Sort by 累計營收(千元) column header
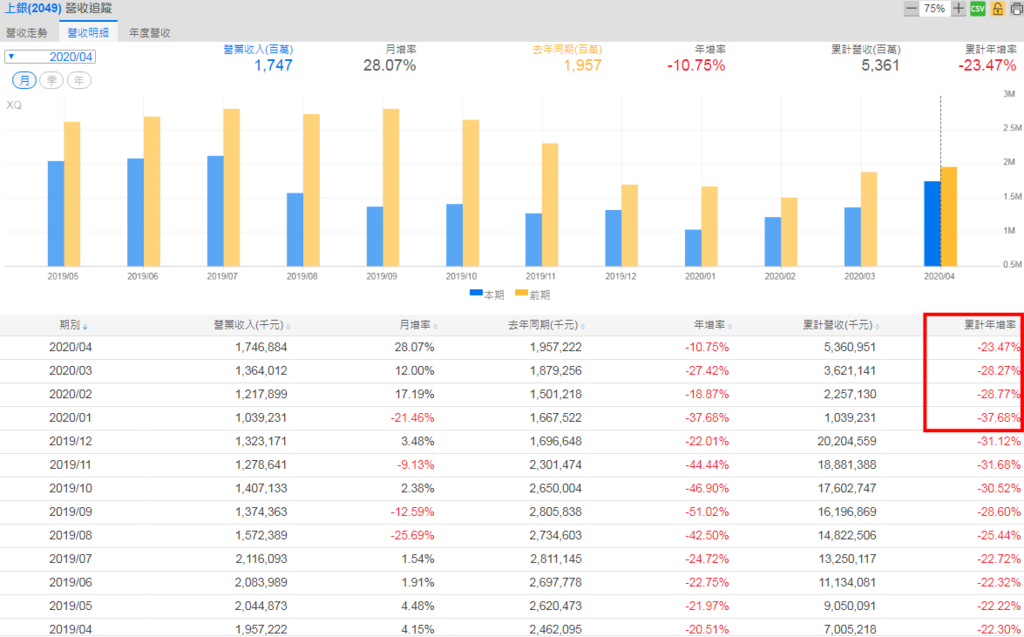Image resolution: width=1024 pixels, height=637 pixels. click(x=841, y=325)
